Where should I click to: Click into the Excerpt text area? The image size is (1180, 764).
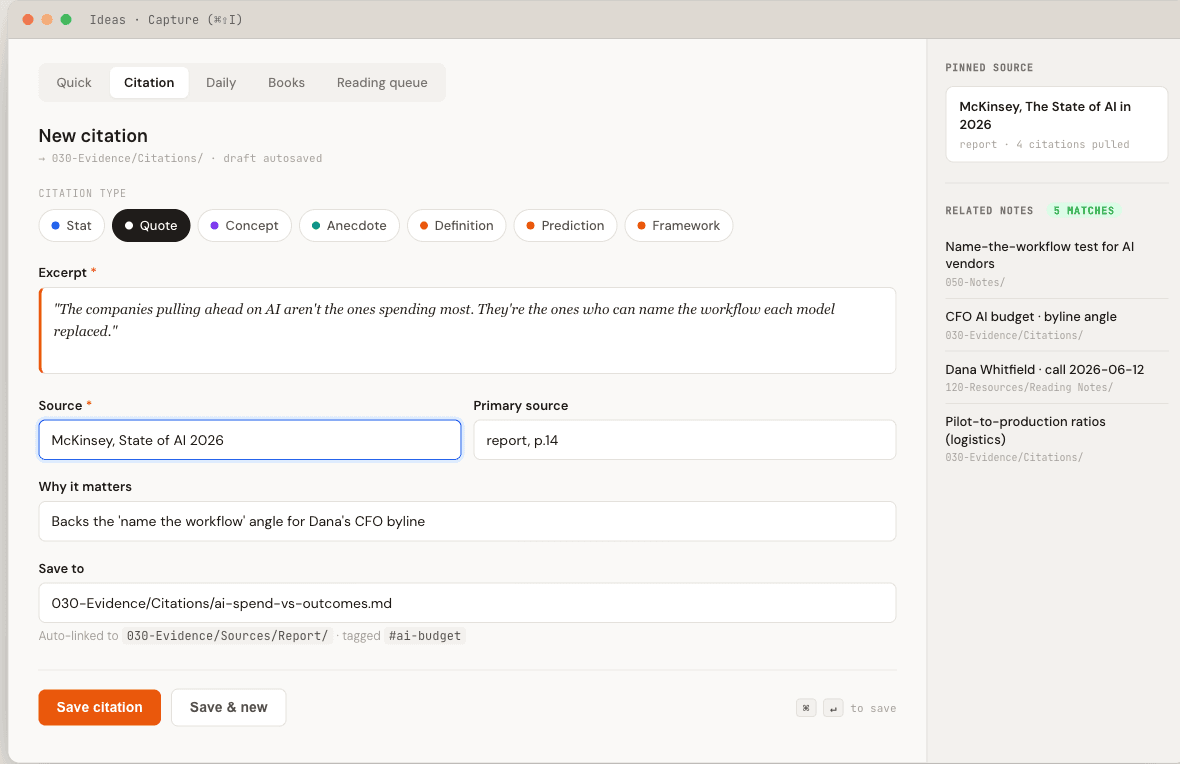467,330
